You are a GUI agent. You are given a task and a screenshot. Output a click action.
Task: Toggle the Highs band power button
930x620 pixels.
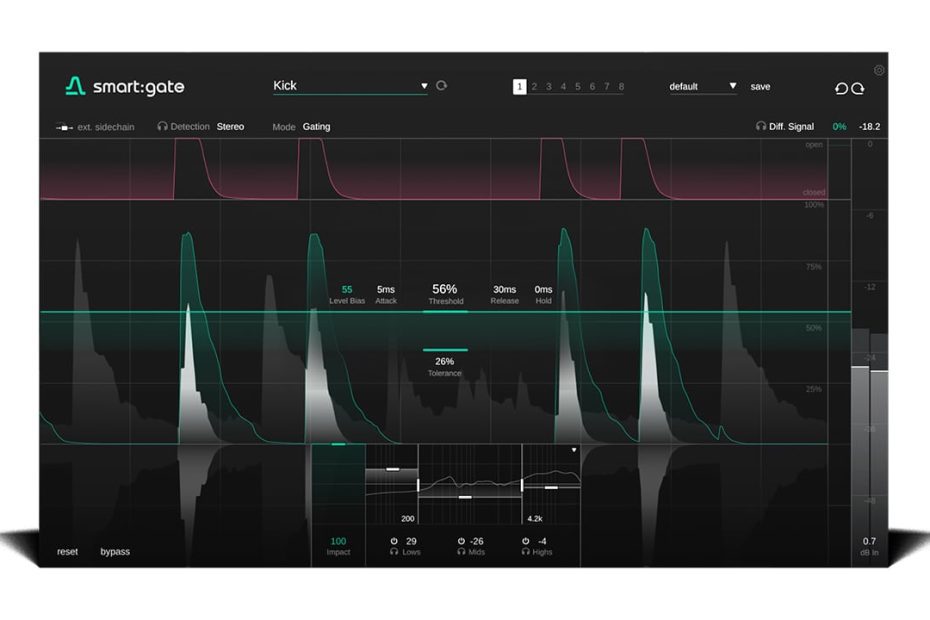point(525,541)
